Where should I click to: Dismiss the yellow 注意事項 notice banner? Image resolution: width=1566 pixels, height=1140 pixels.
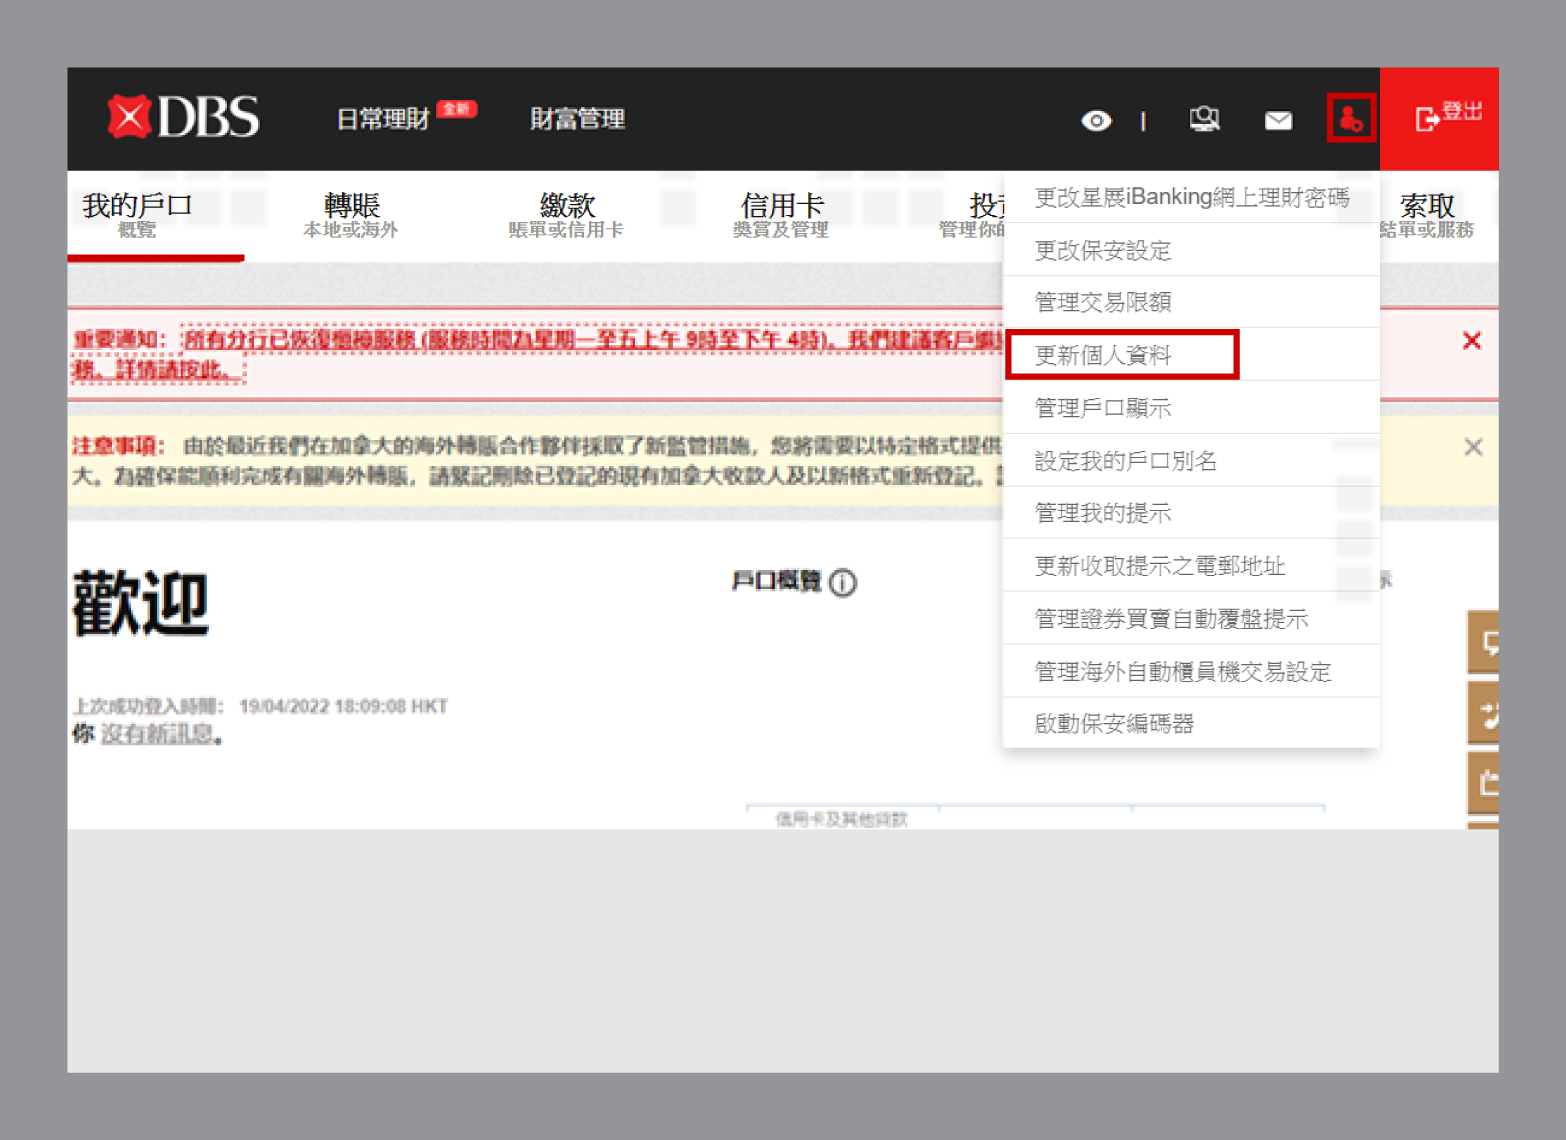1472,447
